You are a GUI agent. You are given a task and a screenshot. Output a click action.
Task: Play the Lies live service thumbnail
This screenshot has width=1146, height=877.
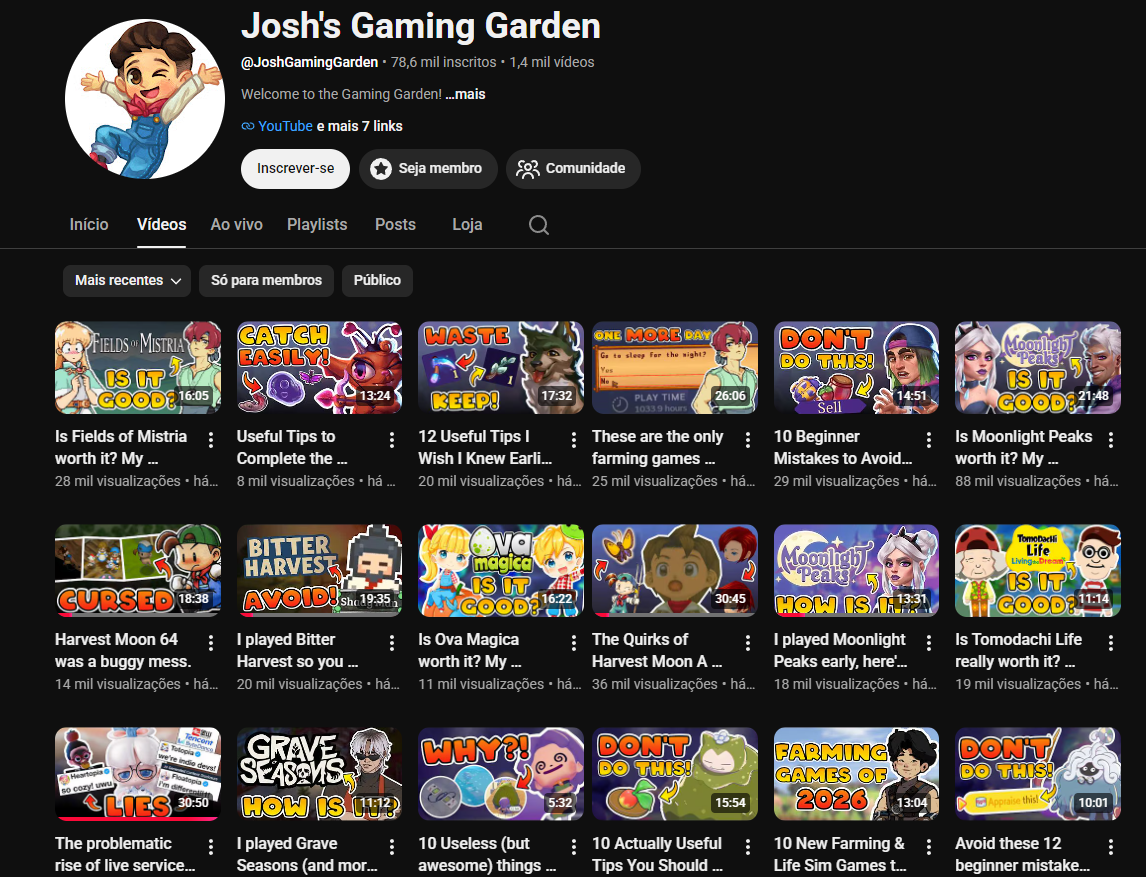coord(138,774)
